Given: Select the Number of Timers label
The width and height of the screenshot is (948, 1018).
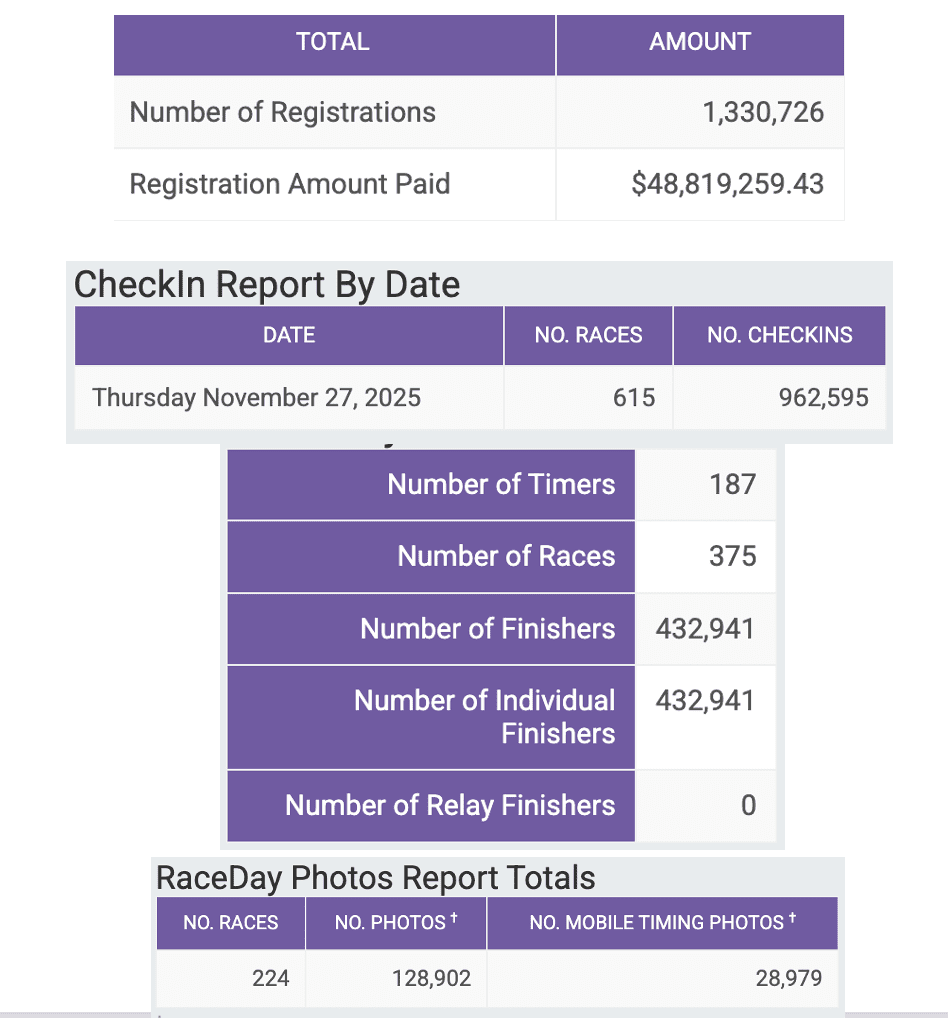Looking at the screenshot, I should [x=501, y=484].
